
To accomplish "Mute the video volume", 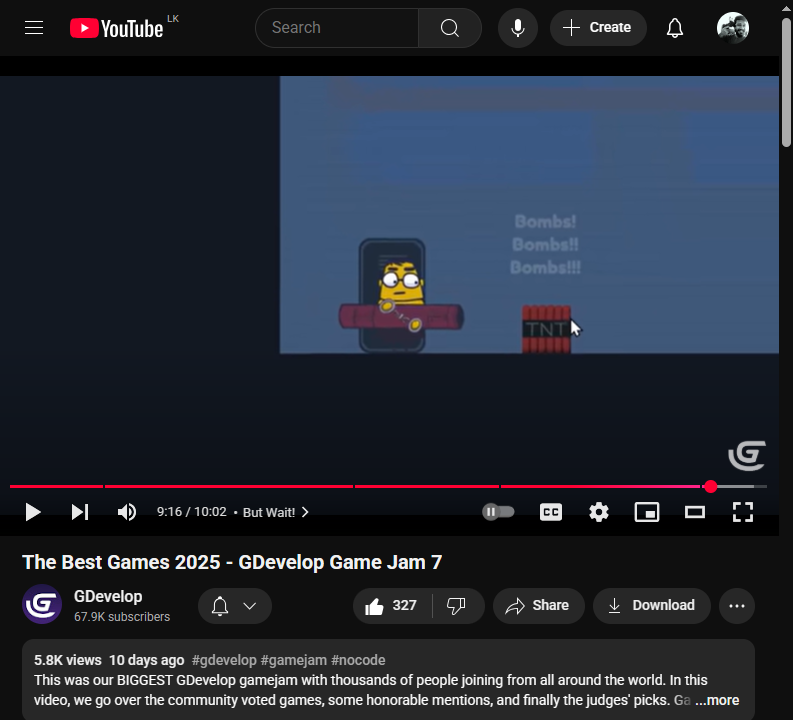I will click(127, 512).
